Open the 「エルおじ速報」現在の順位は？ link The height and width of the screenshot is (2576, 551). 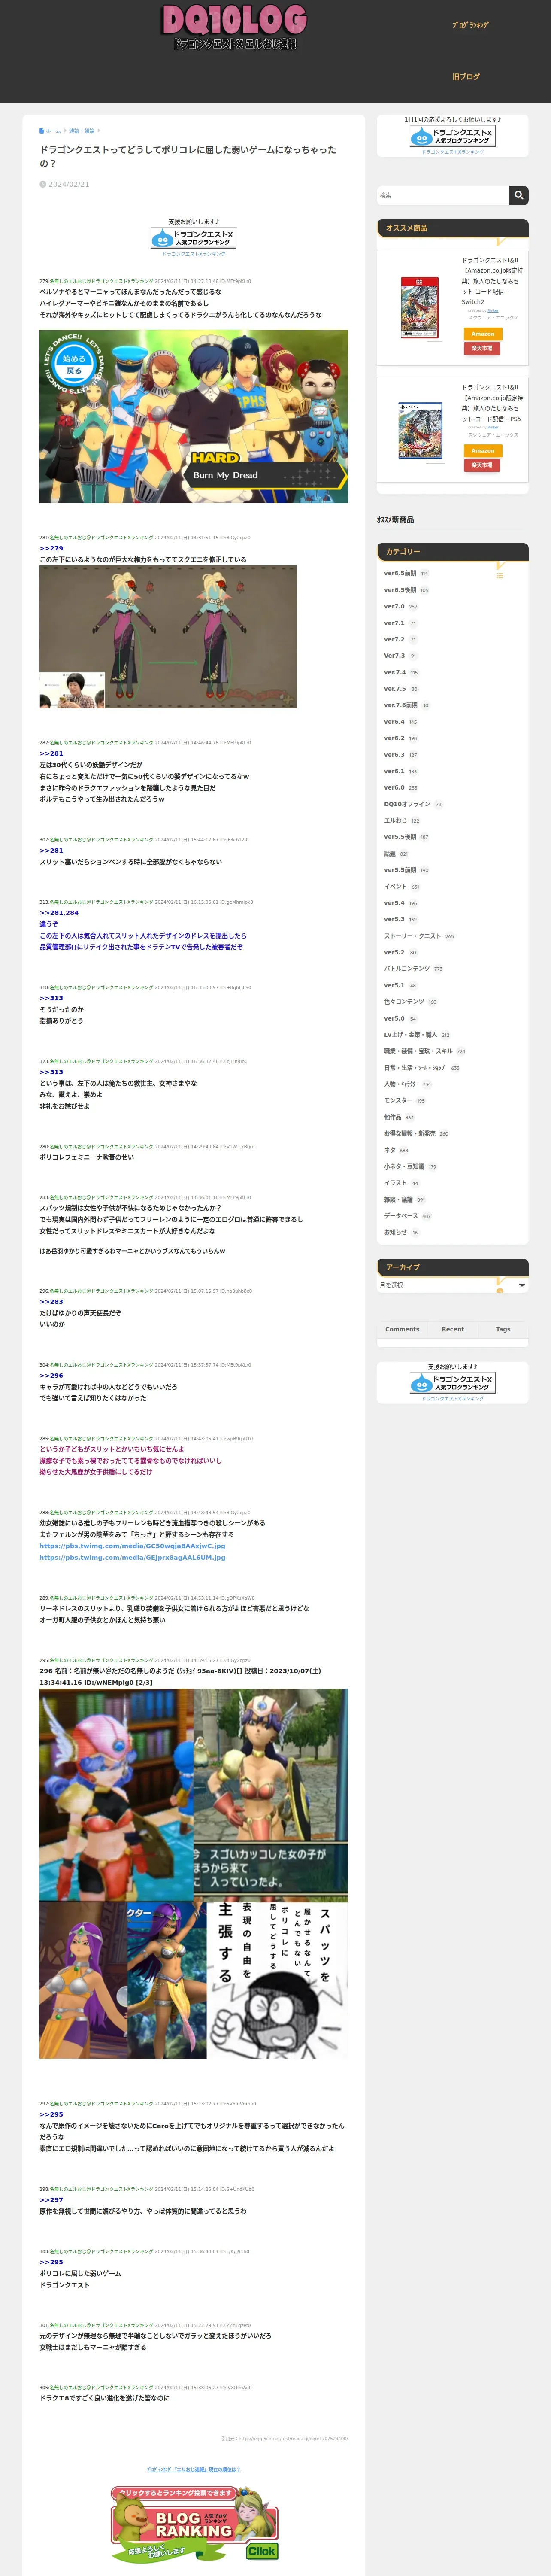tap(193, 2469)
